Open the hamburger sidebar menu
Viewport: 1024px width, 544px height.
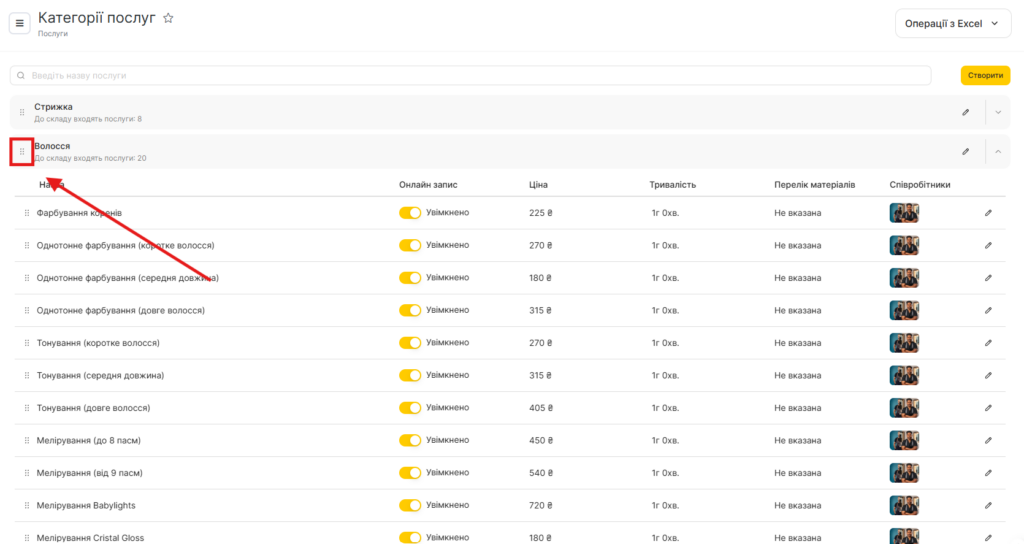(x=20, y=23)
